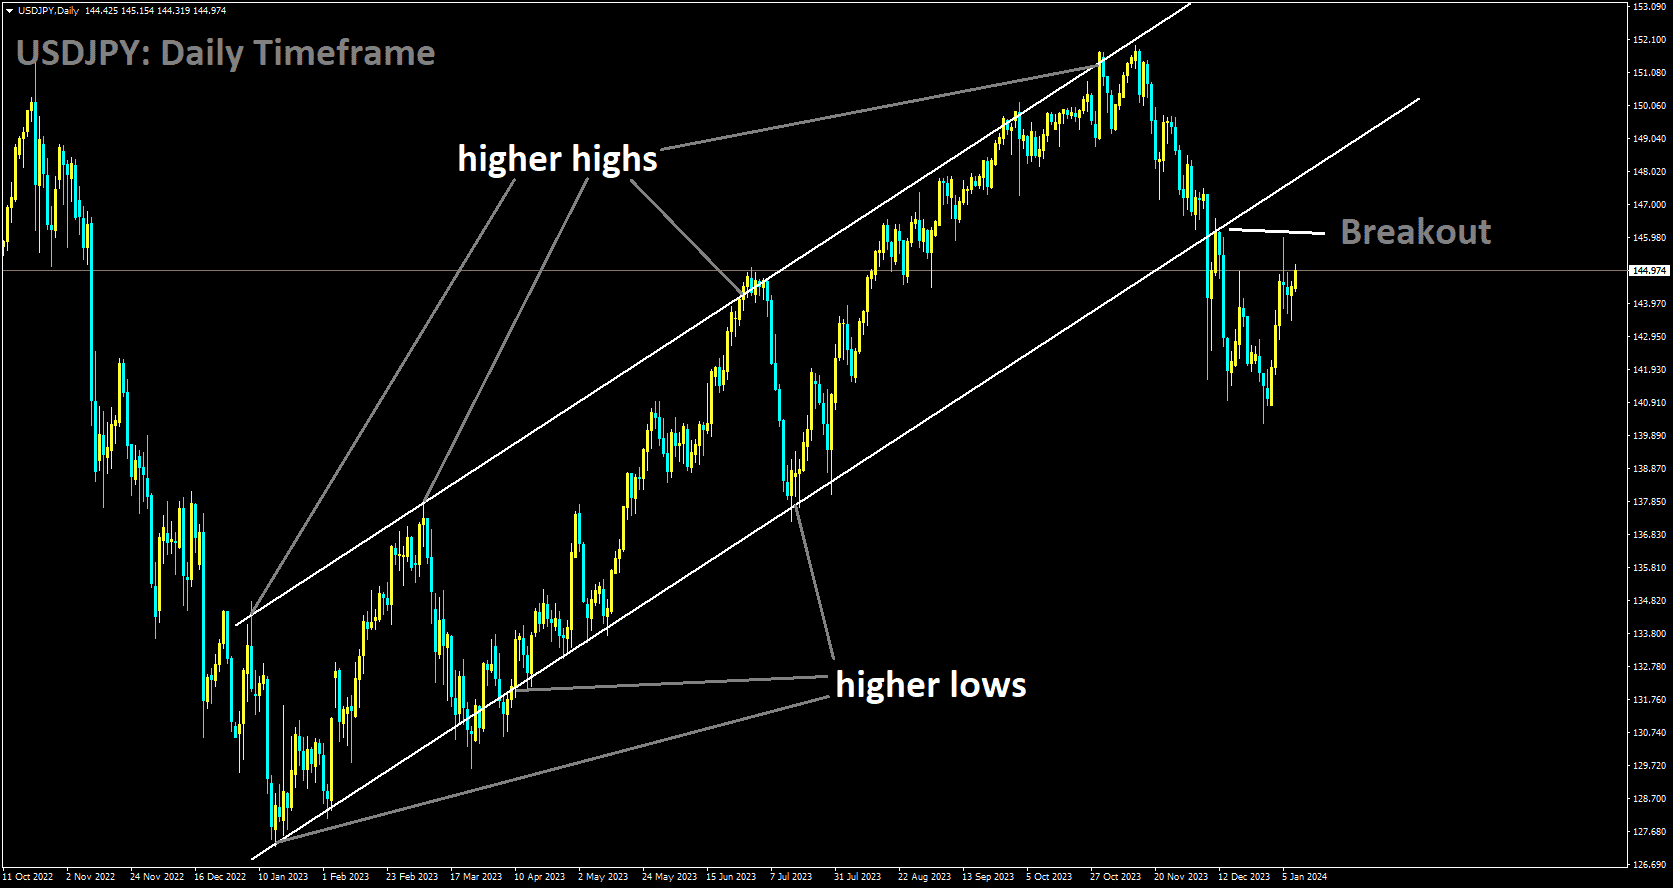Click the small triangle before USDJPY,Daily
This screenshot has height=888, width=1673.
pos(9,10)
